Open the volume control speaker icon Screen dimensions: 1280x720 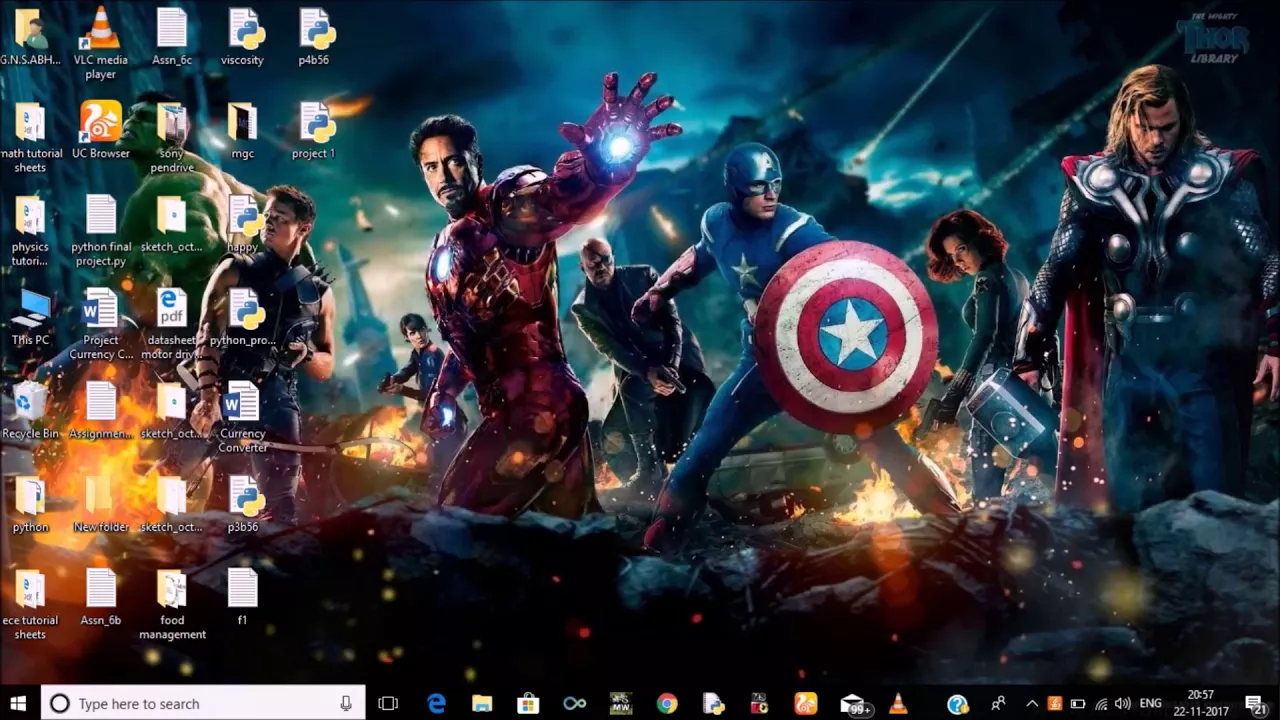[1122, 704]
